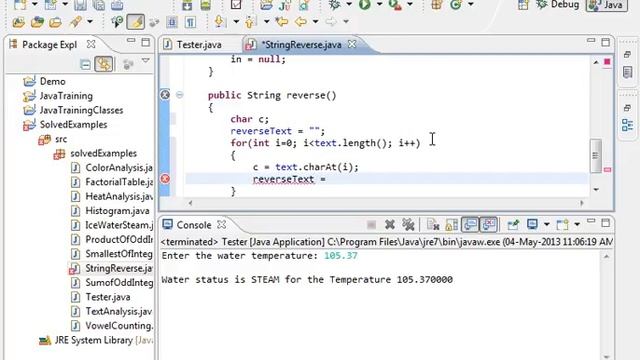Close the StringReverse.java editor tab
The height and width of the screenshot is (360, 640).
coord(352,44)
